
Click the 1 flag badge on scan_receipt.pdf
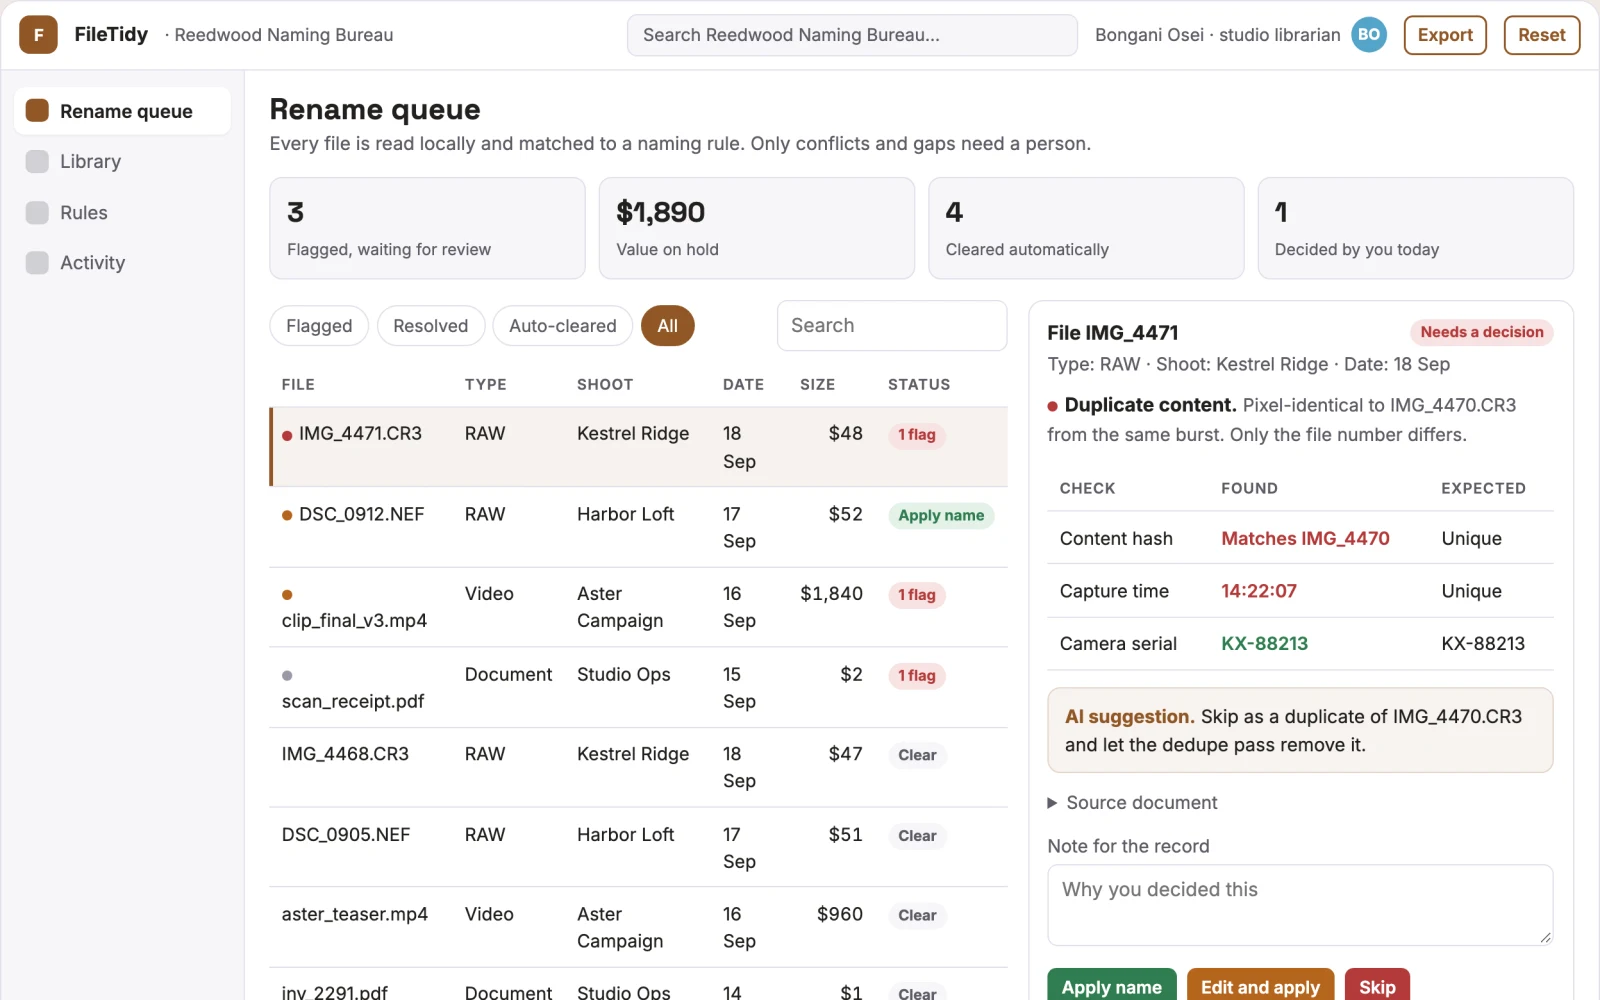916,676
